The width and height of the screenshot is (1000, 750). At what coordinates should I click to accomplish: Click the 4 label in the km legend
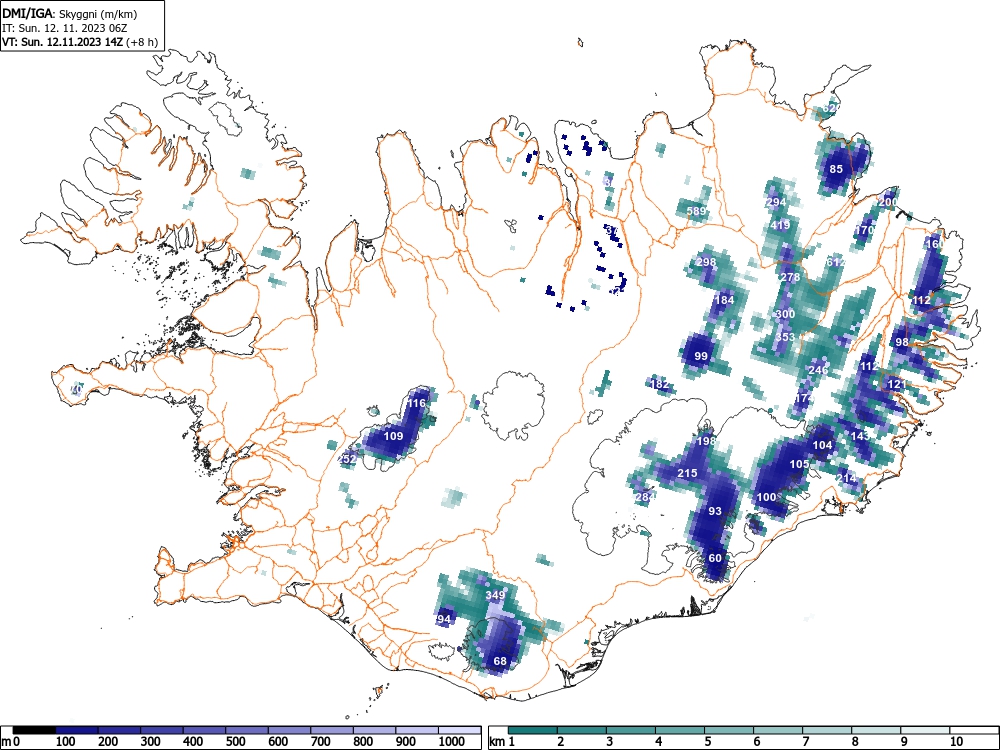(659, 742)
